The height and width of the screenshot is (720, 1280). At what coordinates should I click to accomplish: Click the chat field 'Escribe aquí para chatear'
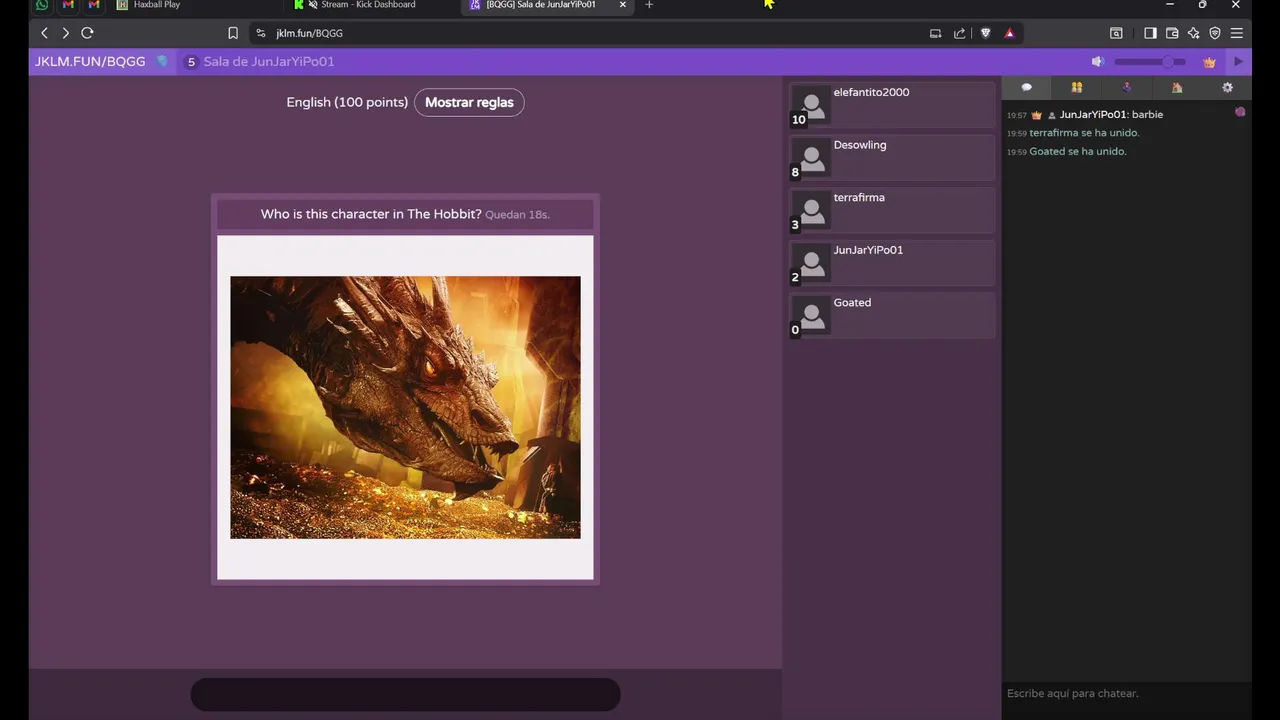coord(1127,693)
